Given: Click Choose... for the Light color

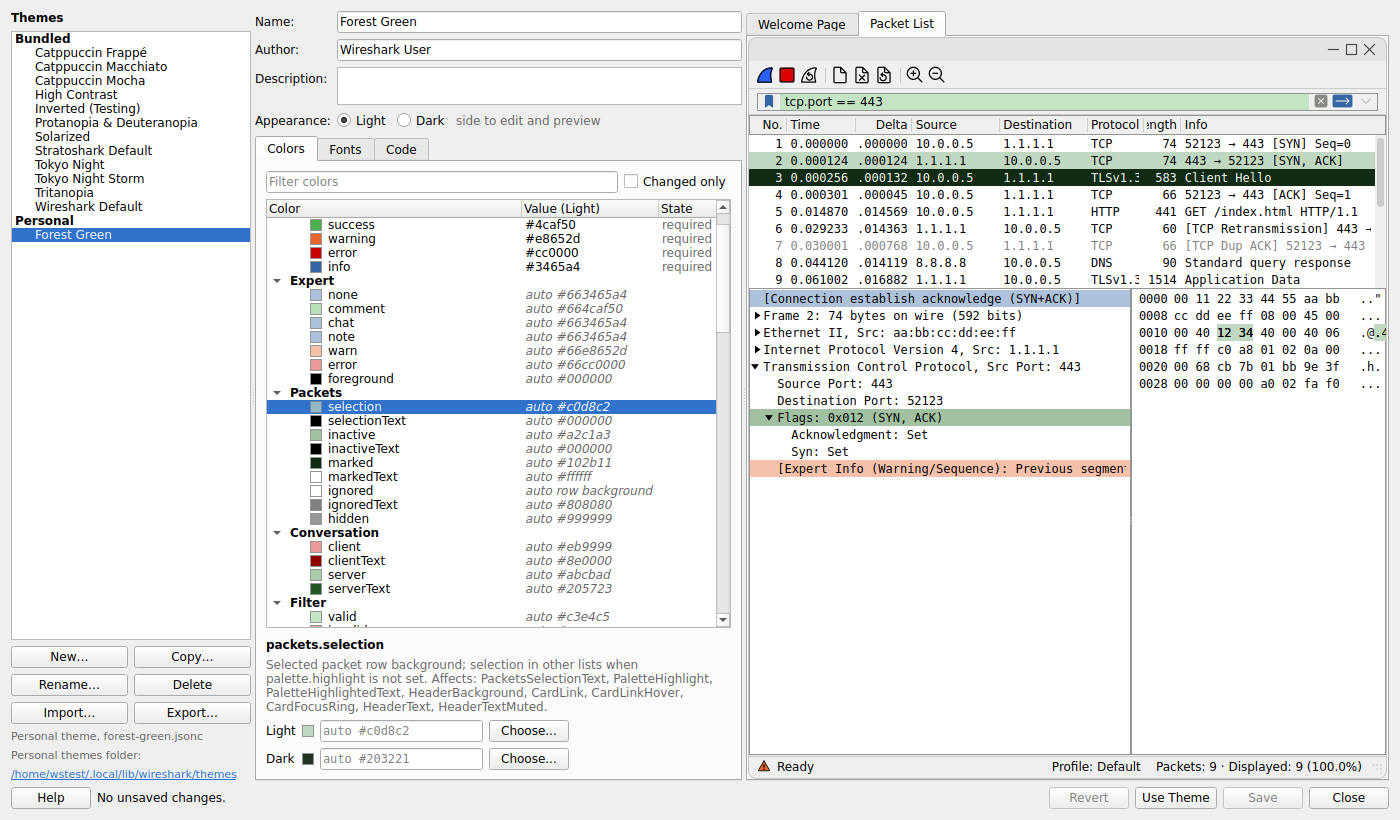Looking at the screenshot, I should click(x=529, y=731).
